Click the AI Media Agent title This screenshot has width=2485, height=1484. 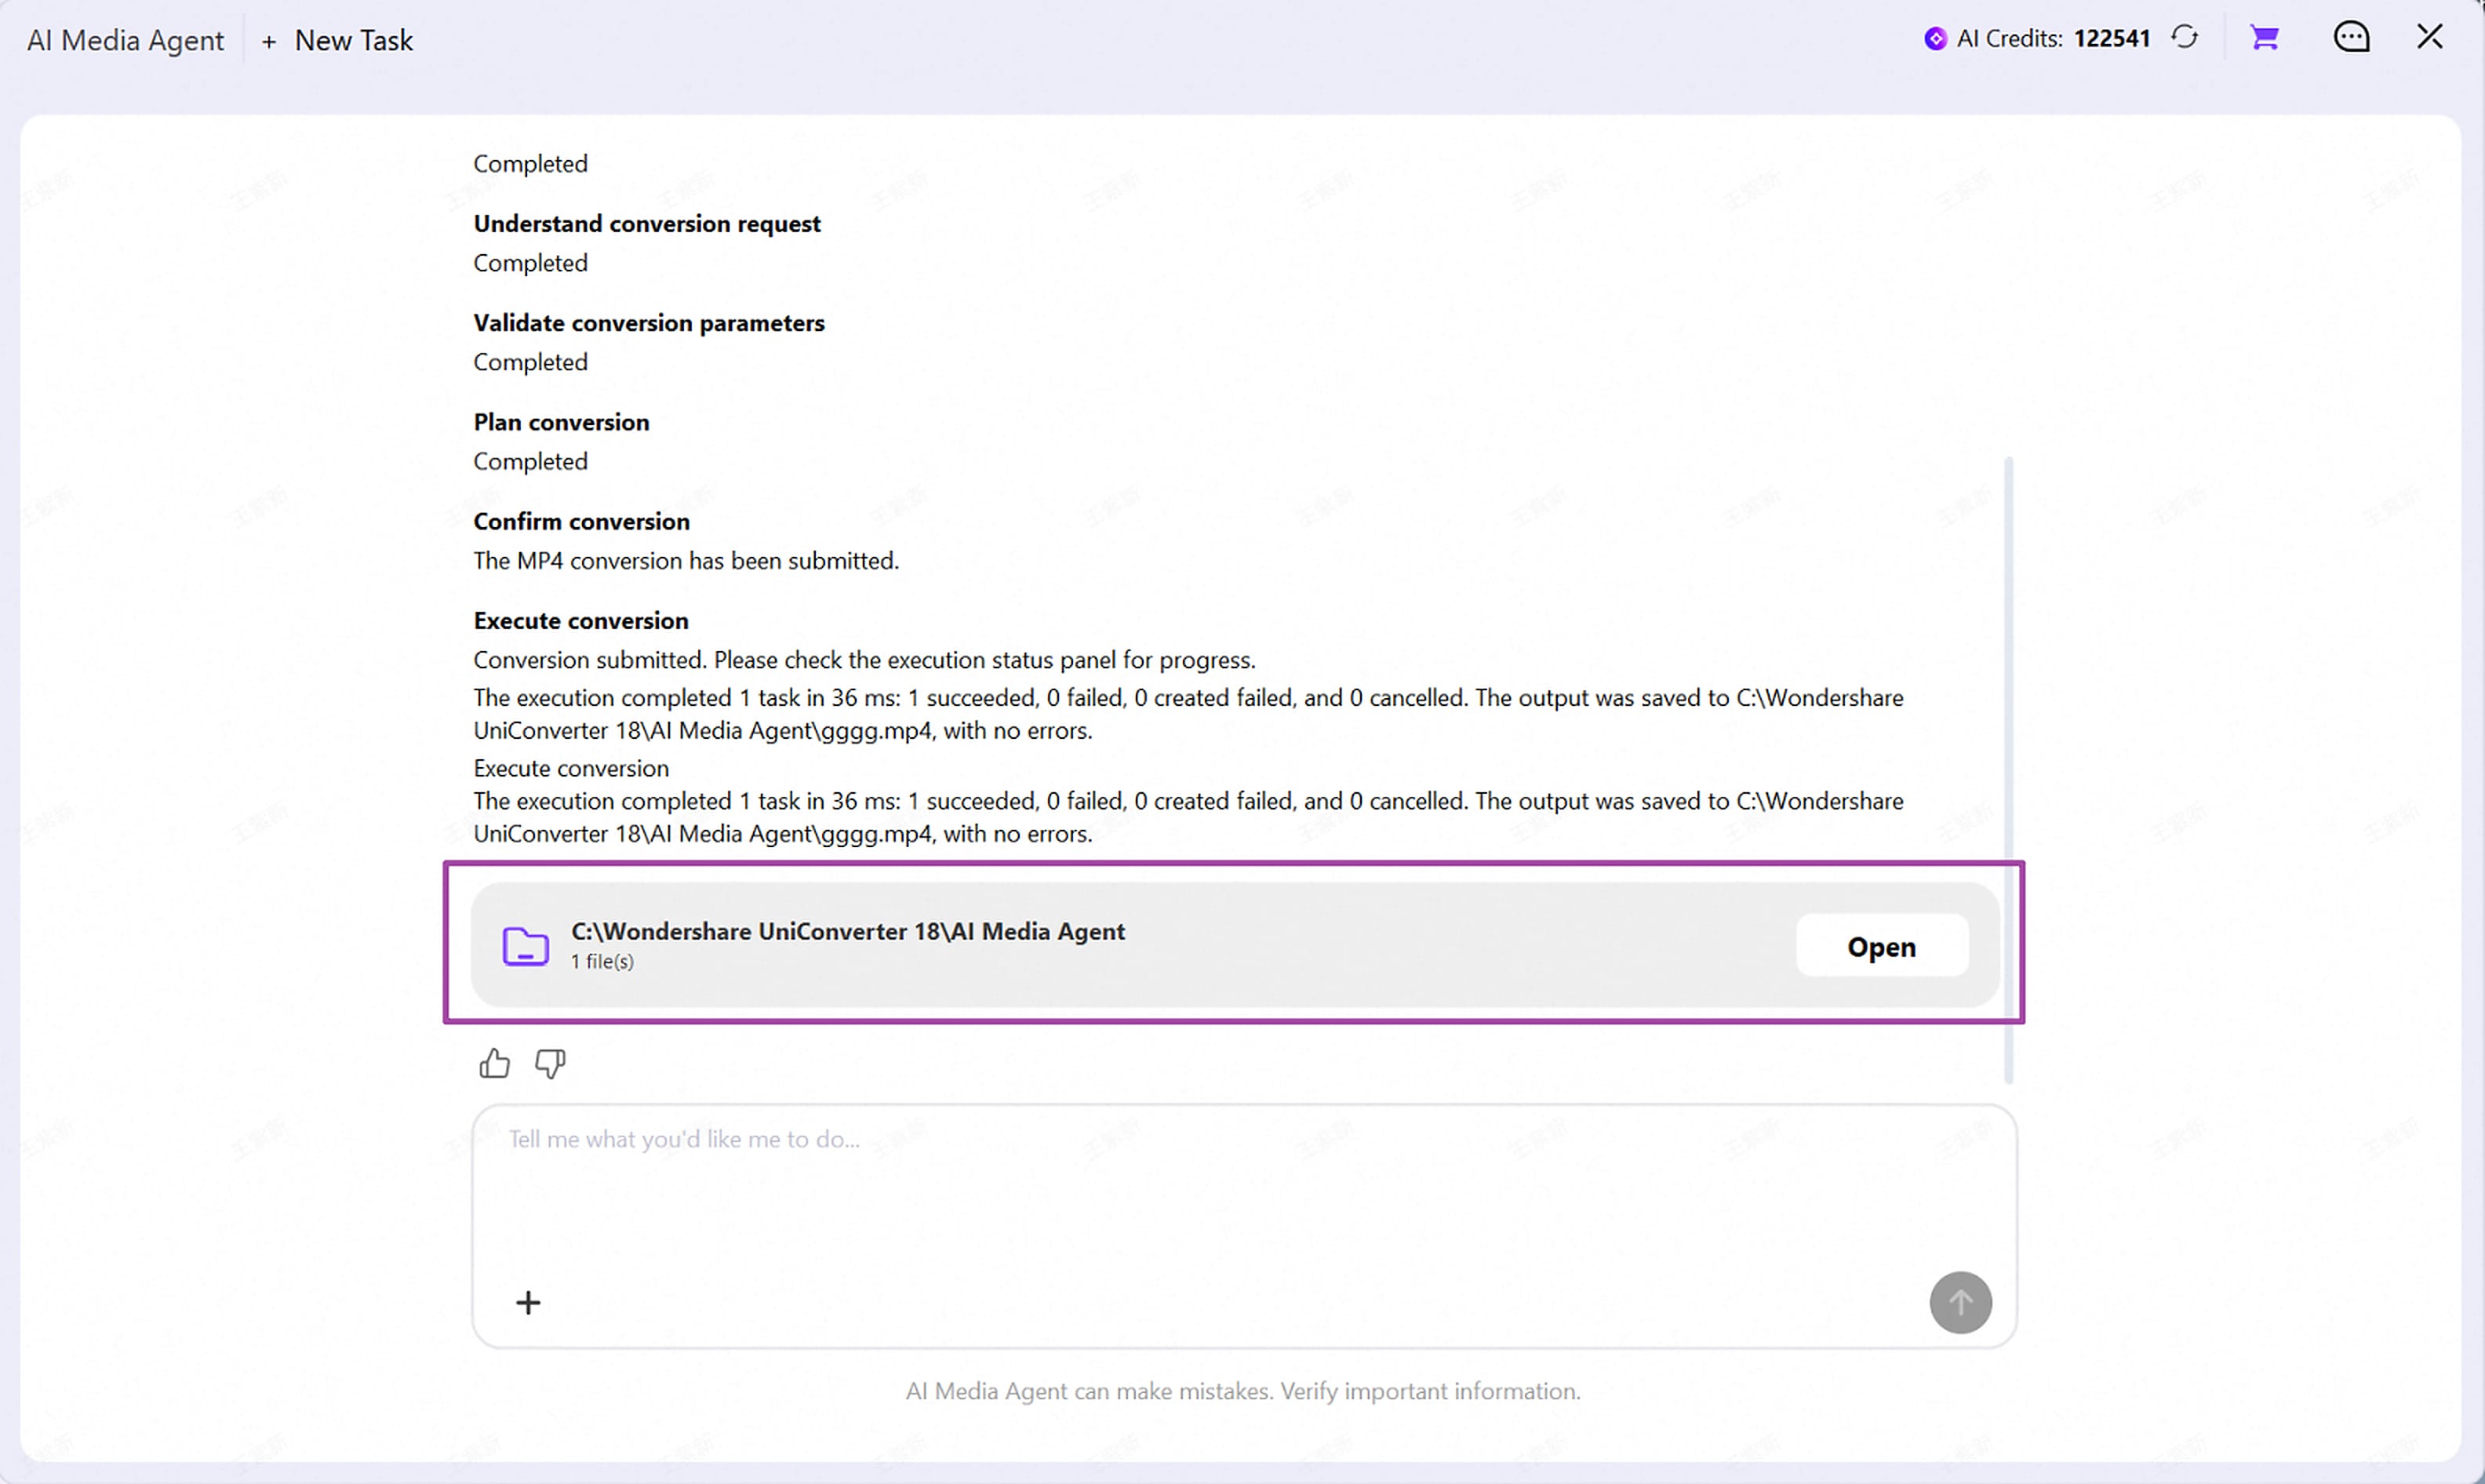click(125, 41)
